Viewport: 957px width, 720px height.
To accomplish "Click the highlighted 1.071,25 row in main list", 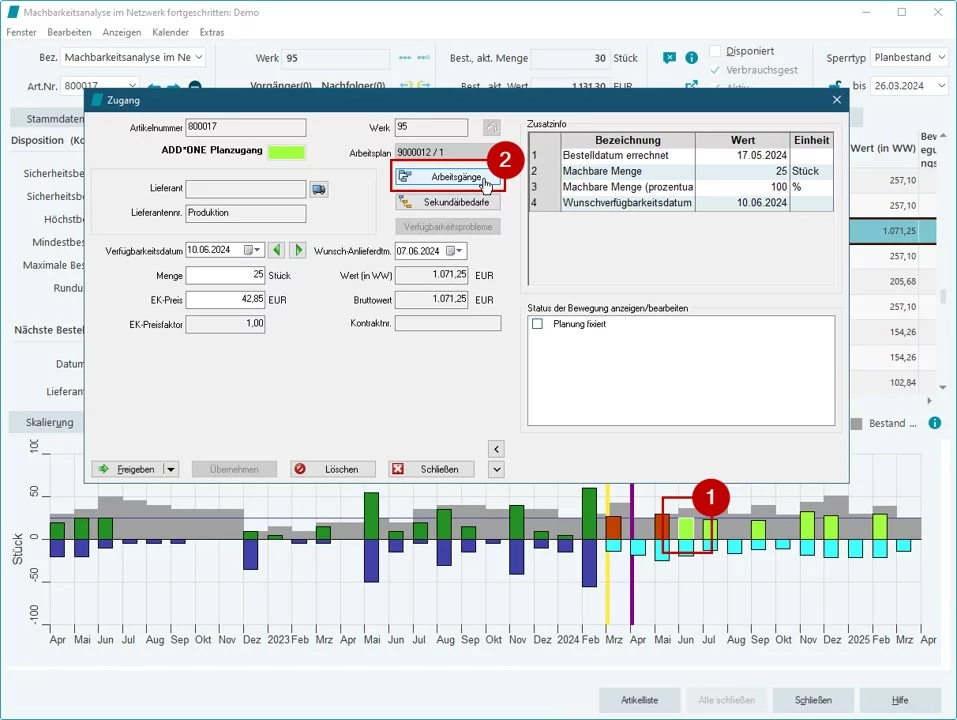I will pyautogui.click(x=892, y=231).
